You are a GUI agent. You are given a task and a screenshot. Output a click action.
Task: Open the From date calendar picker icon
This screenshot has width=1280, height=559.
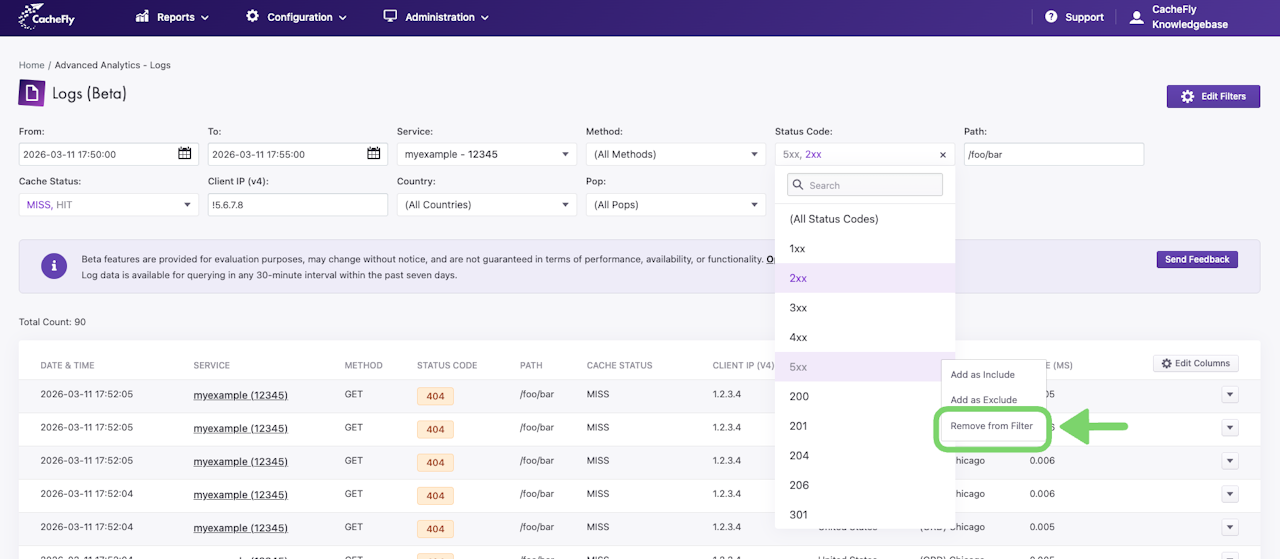tap(185, 154)
